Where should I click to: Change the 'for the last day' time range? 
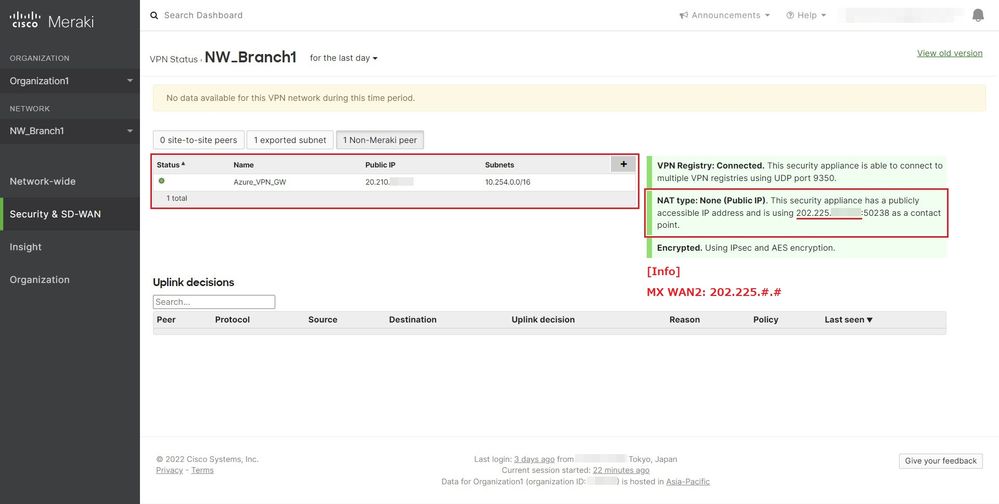pos(344,58)
